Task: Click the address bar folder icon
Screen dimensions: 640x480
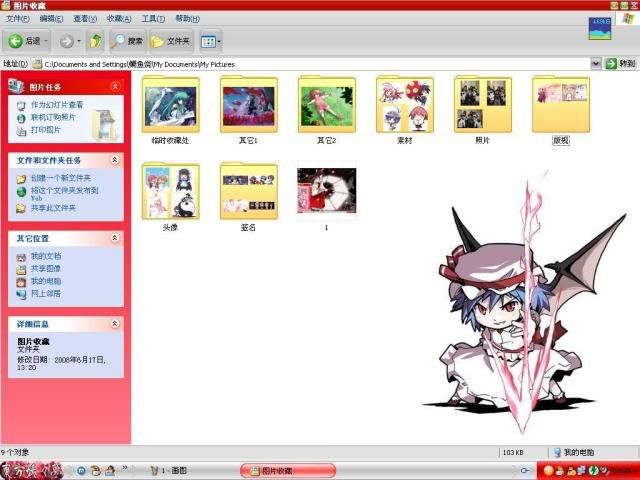Action: [x=37, y=64]
